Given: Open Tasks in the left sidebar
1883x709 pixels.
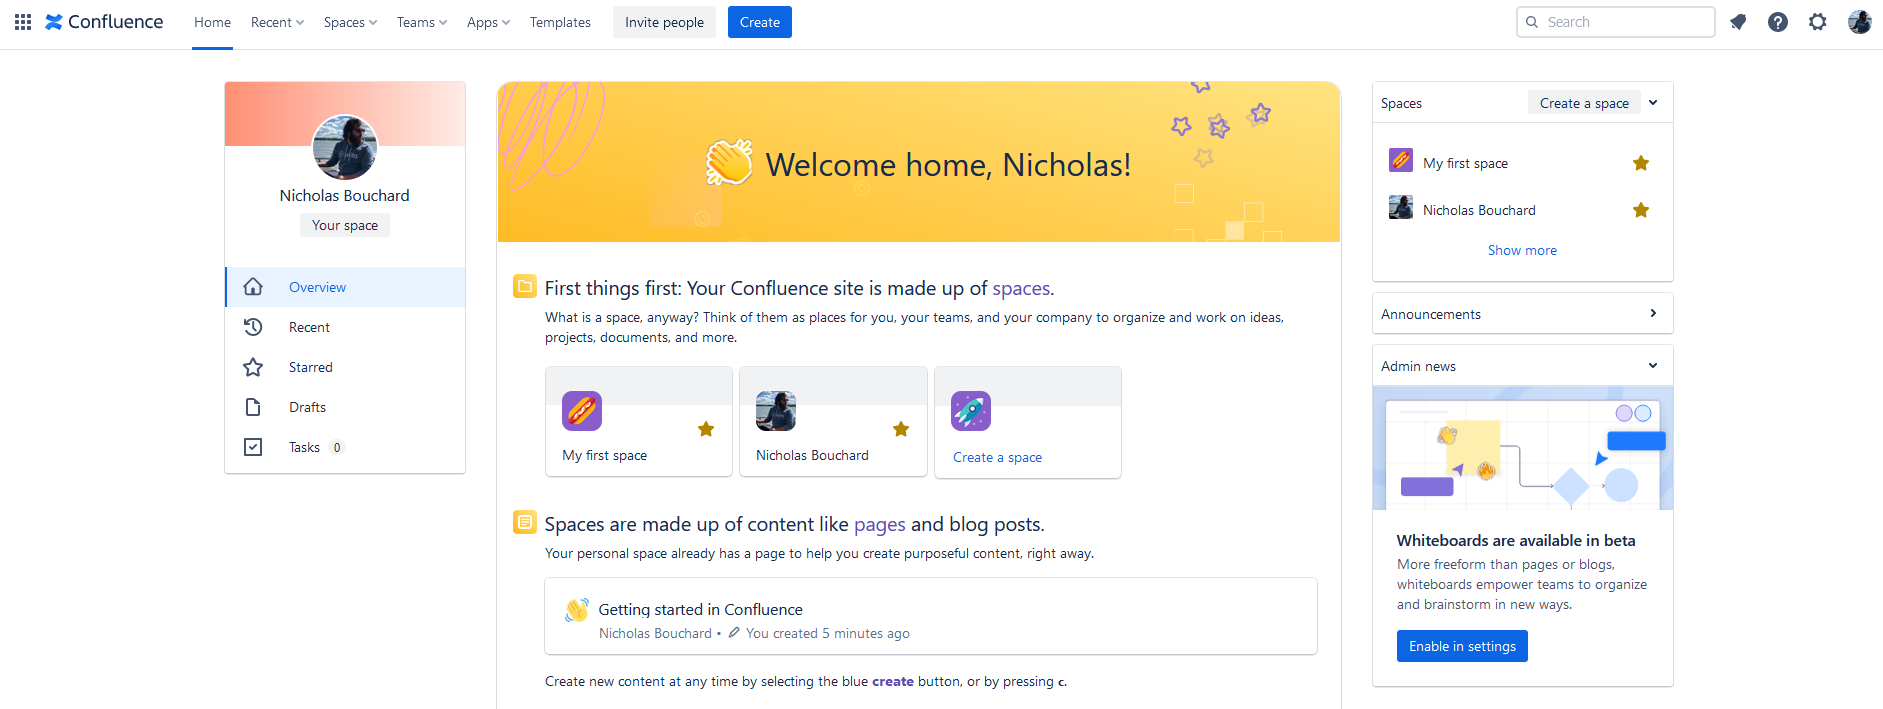Looking at the screenshot, I should (345, 447).
